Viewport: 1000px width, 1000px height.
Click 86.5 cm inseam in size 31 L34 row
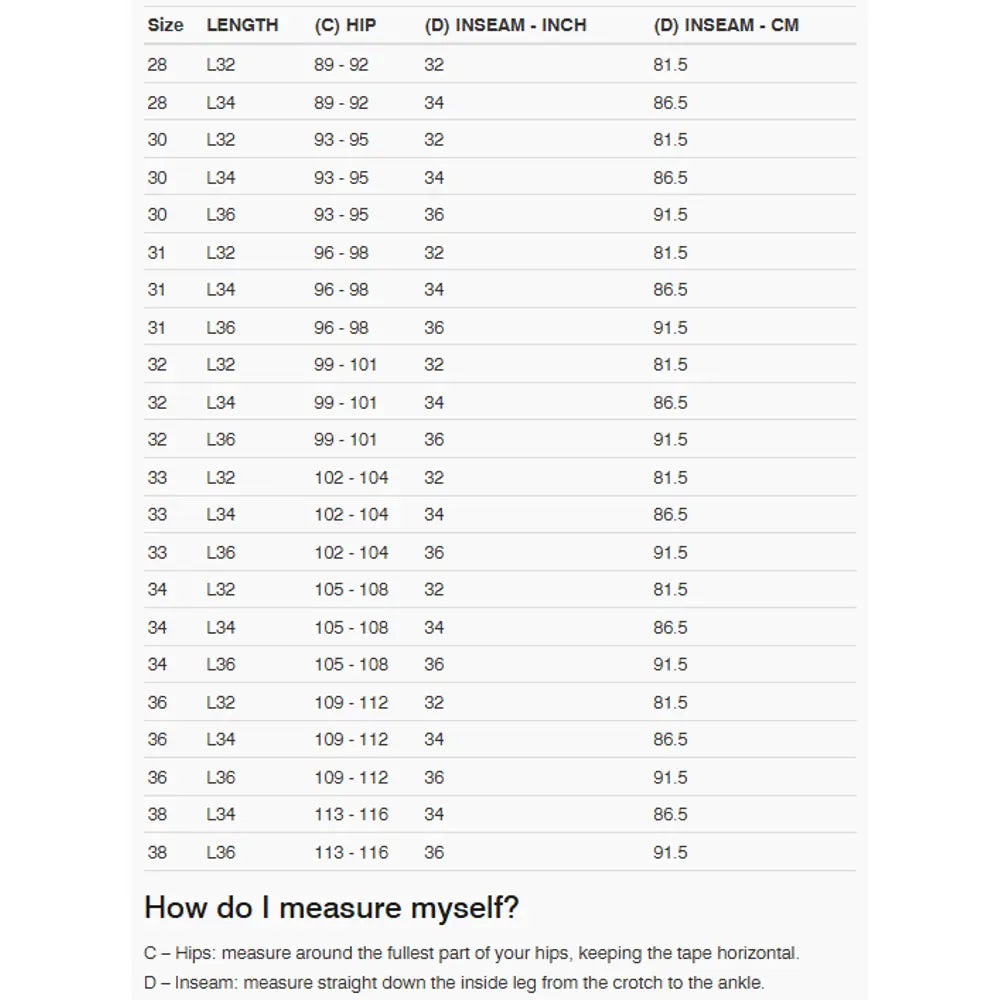point(670,290)
